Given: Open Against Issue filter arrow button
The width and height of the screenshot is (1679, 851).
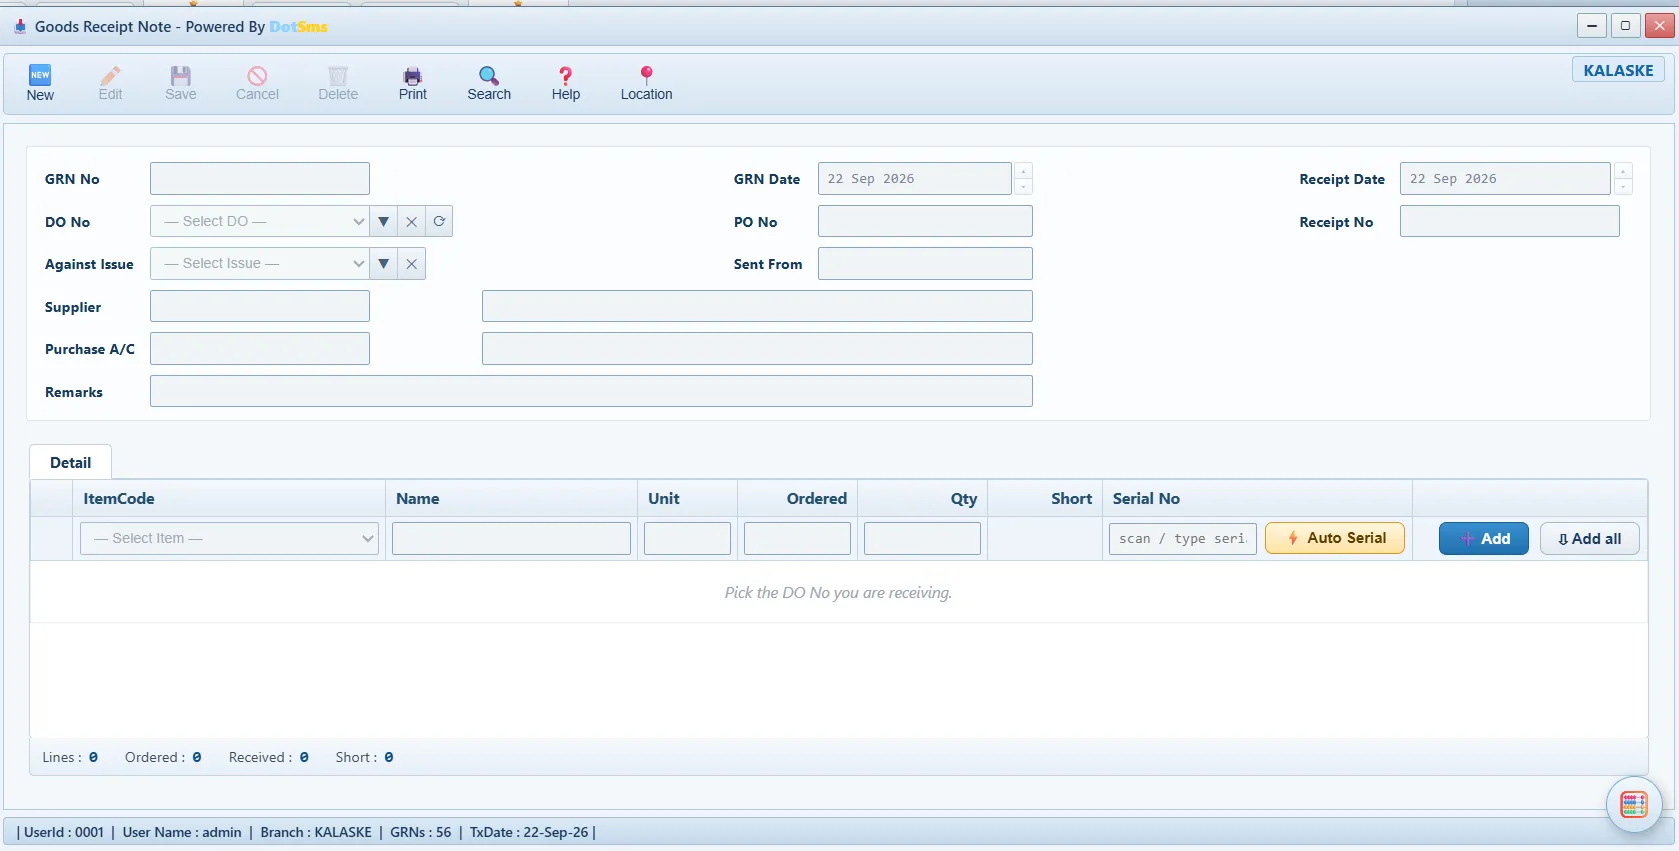Looking at the screenshot, I should [383, 263].
